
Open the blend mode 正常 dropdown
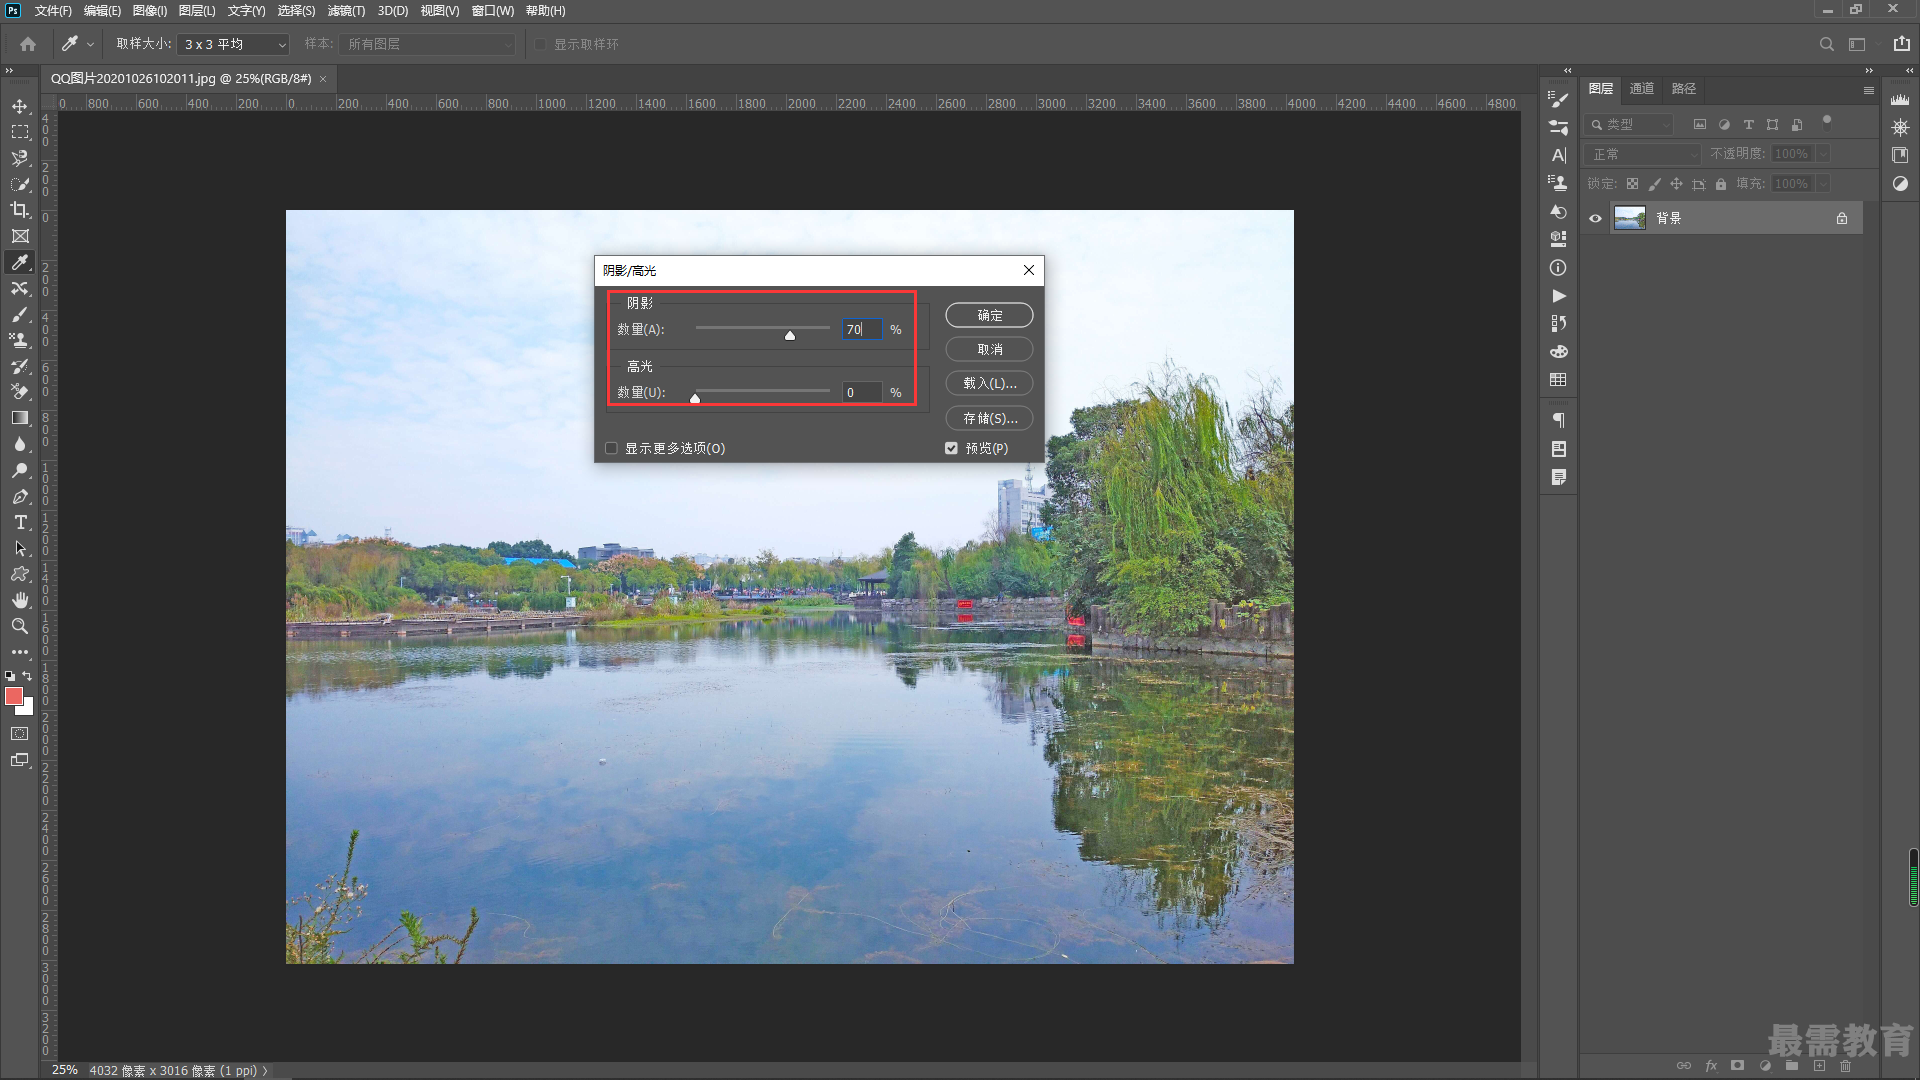click(x=1644, y=154)
